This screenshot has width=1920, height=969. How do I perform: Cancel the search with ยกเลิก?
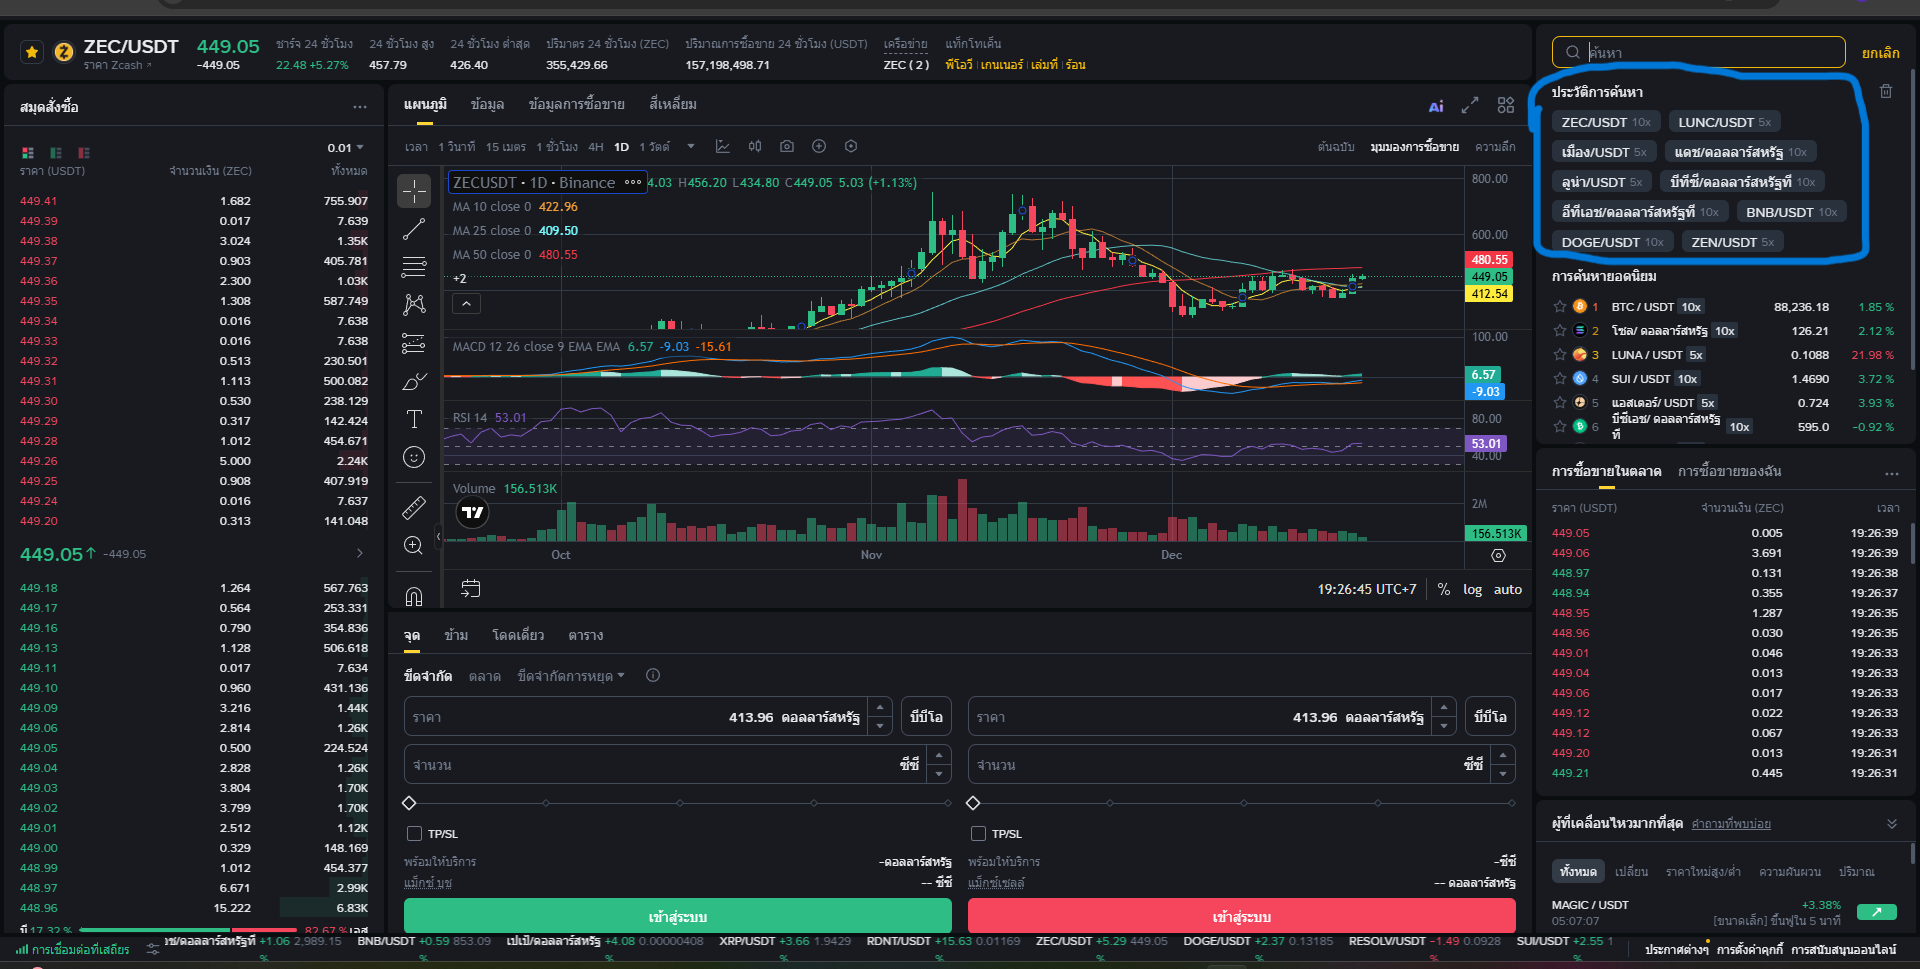pyautogui.click(x=1881, y=53)
